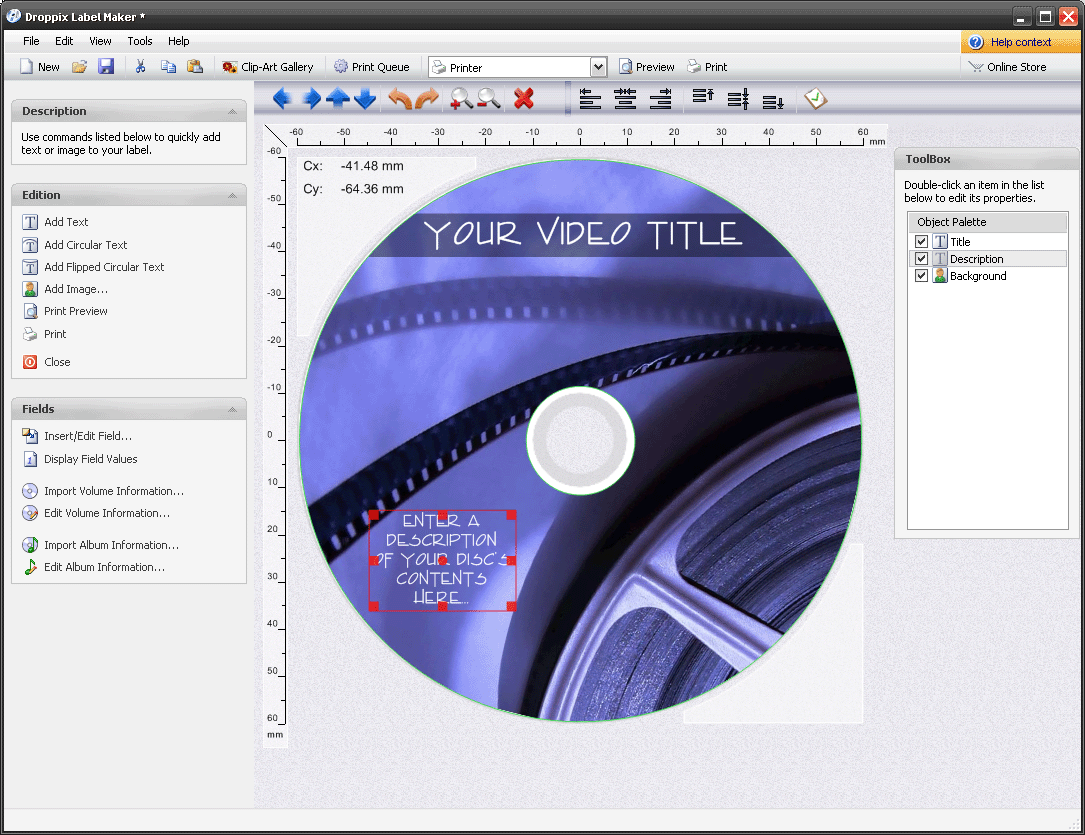Zoom in with the magnifier plus icon
Screen dimensions: 1085x835
coord(461,99)
